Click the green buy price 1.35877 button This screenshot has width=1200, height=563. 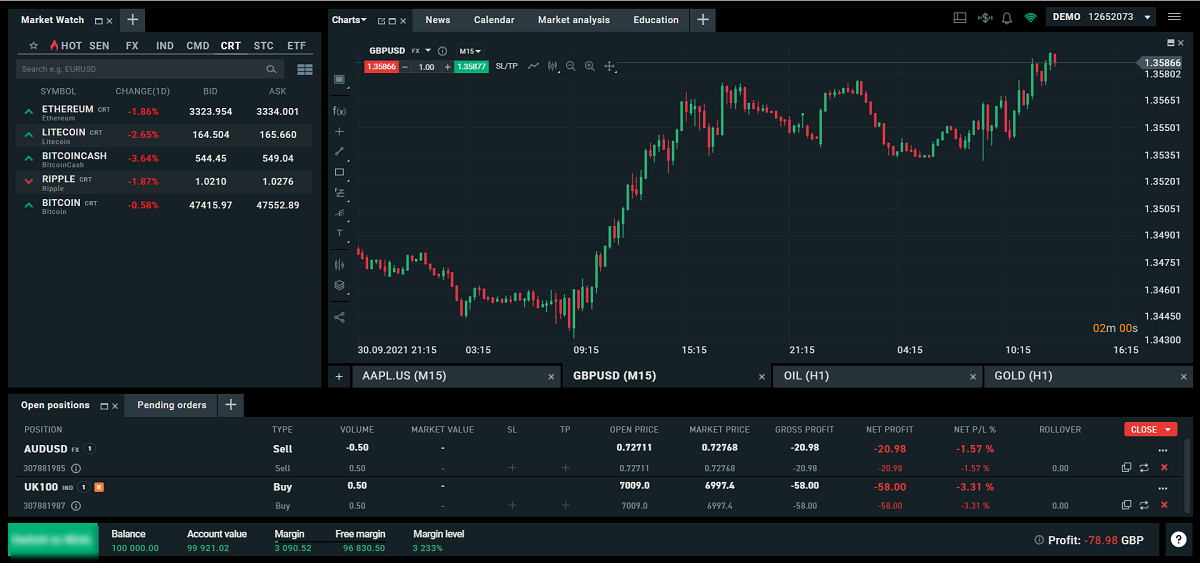click(471, 66)
